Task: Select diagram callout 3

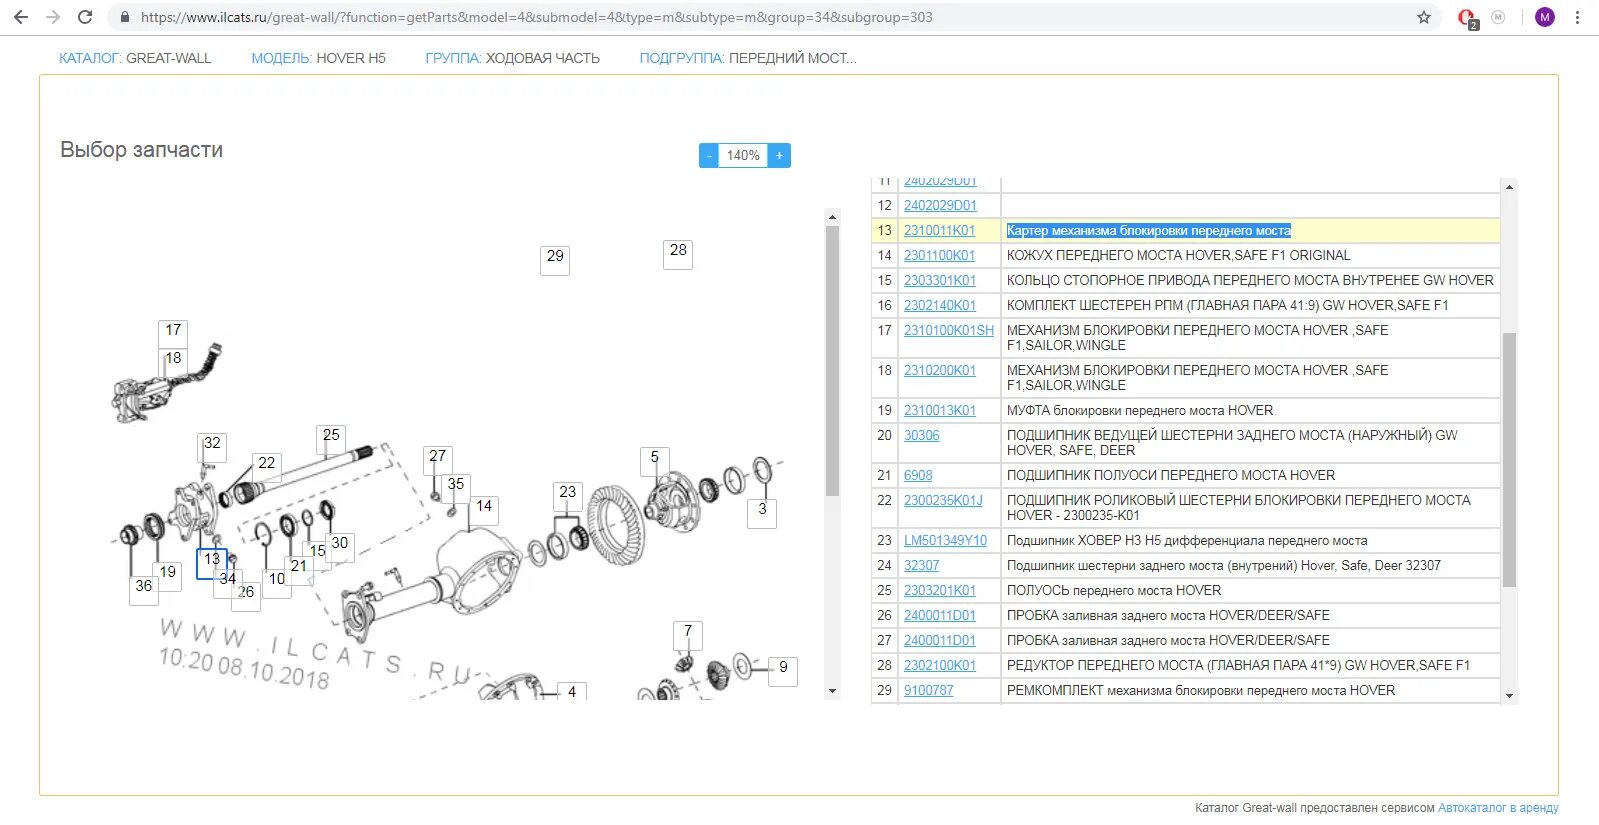Action: pyautogui.click(x=762, y=513)
